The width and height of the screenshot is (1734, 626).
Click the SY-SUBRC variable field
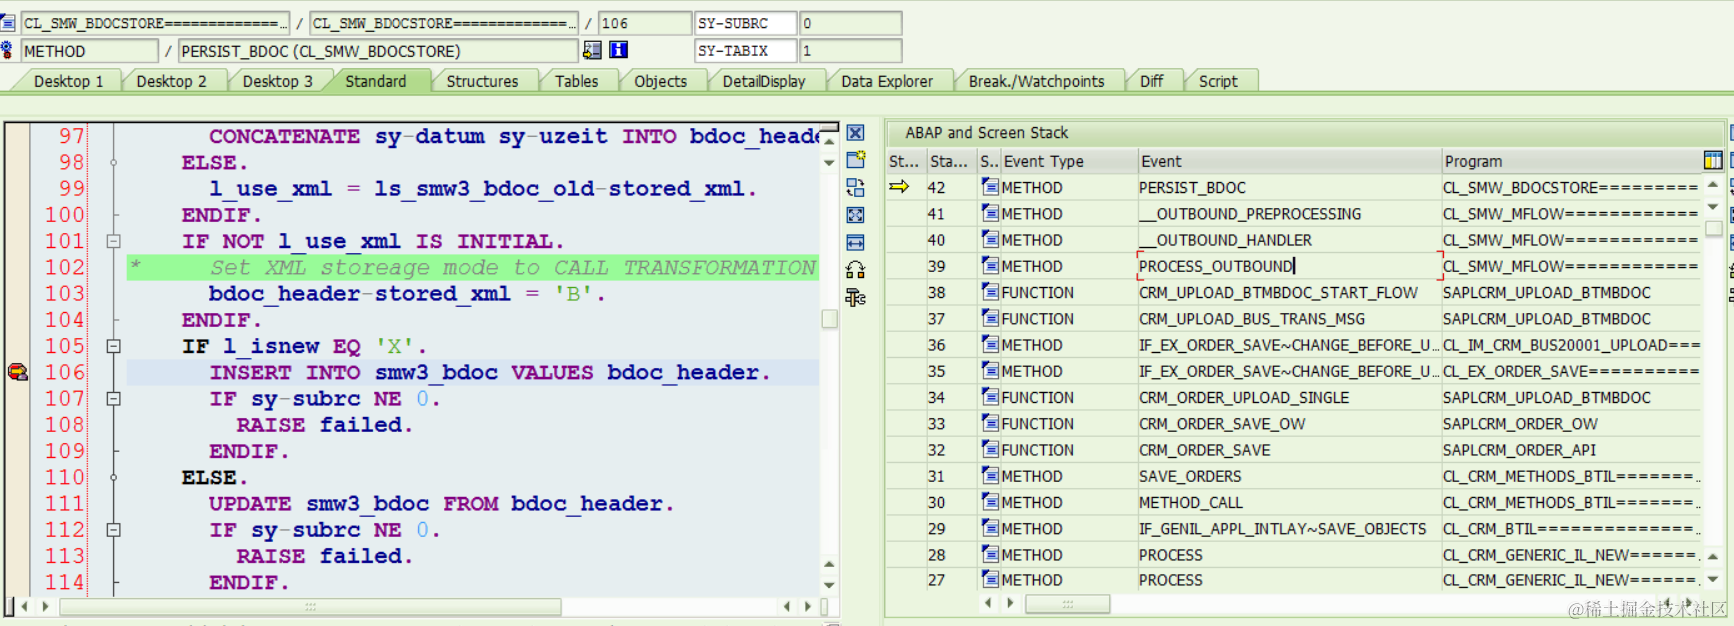[745, 23]
